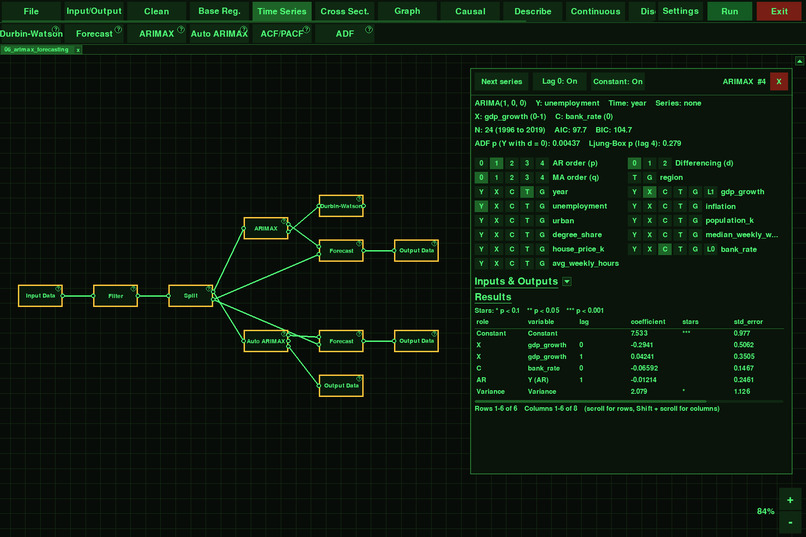The width and height of the screenshot is (806, 537).
Task: Open help icon beside Auto ARIMAX toolbar item
Action: pos(244,29)
